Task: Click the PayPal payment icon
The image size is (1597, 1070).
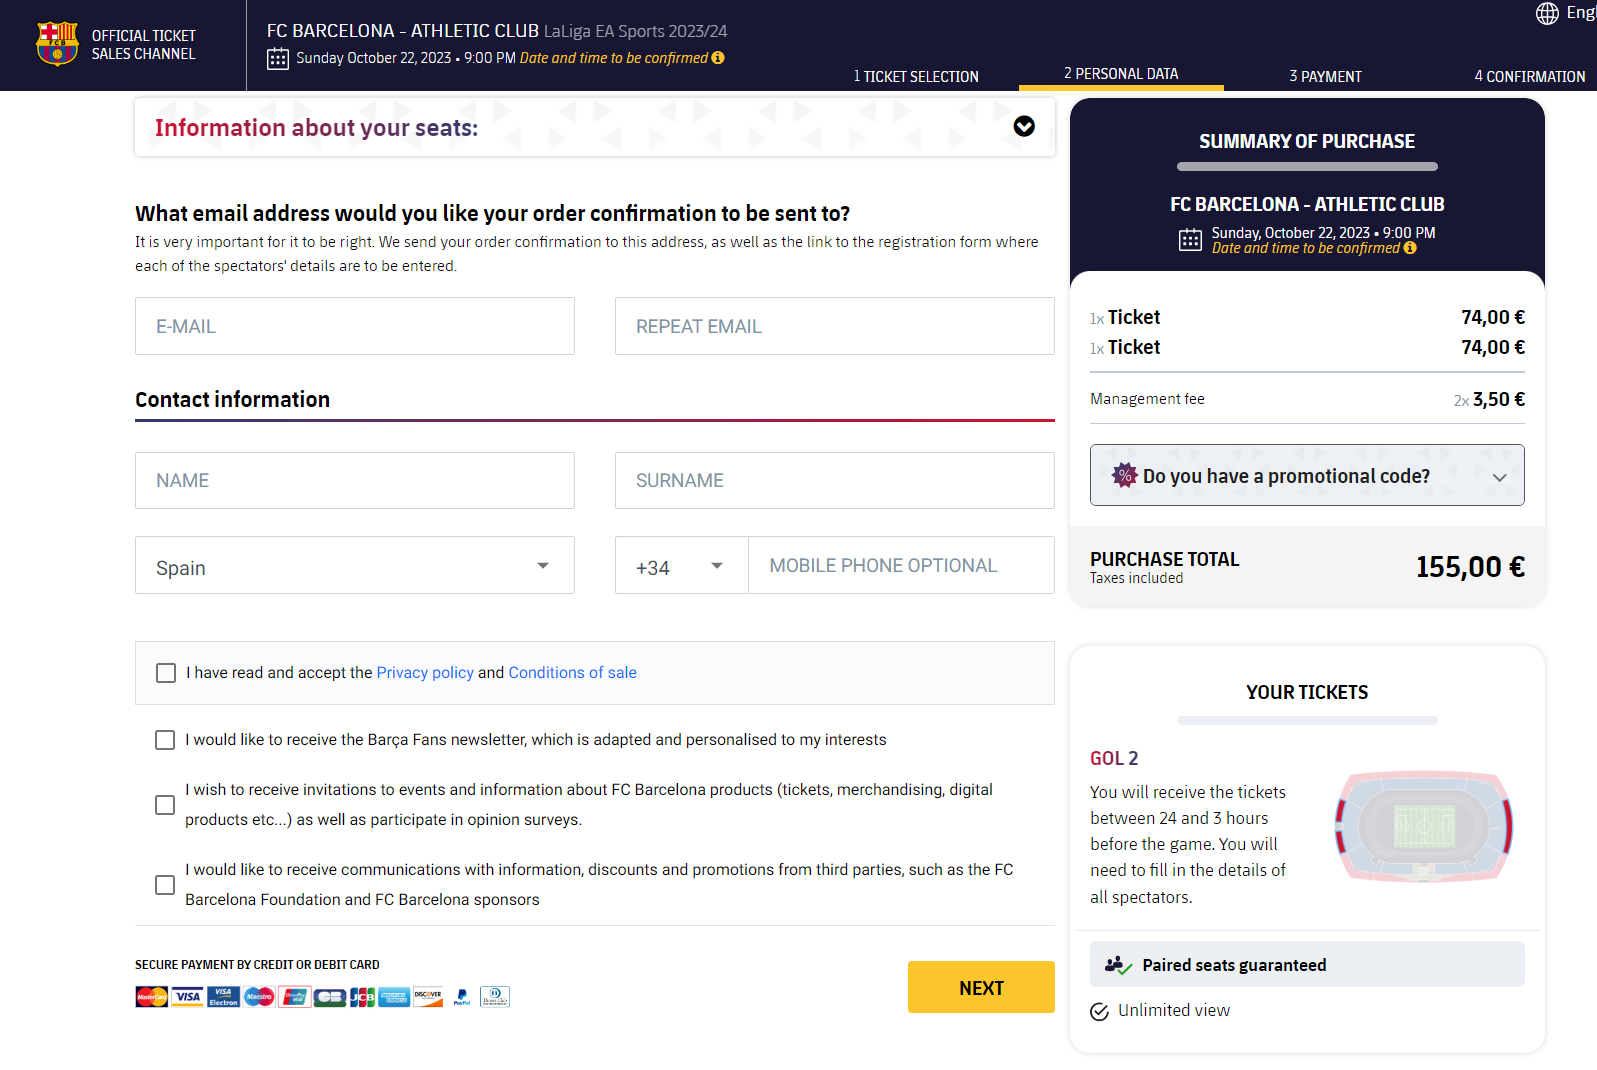Action: (x=461, y=997)
